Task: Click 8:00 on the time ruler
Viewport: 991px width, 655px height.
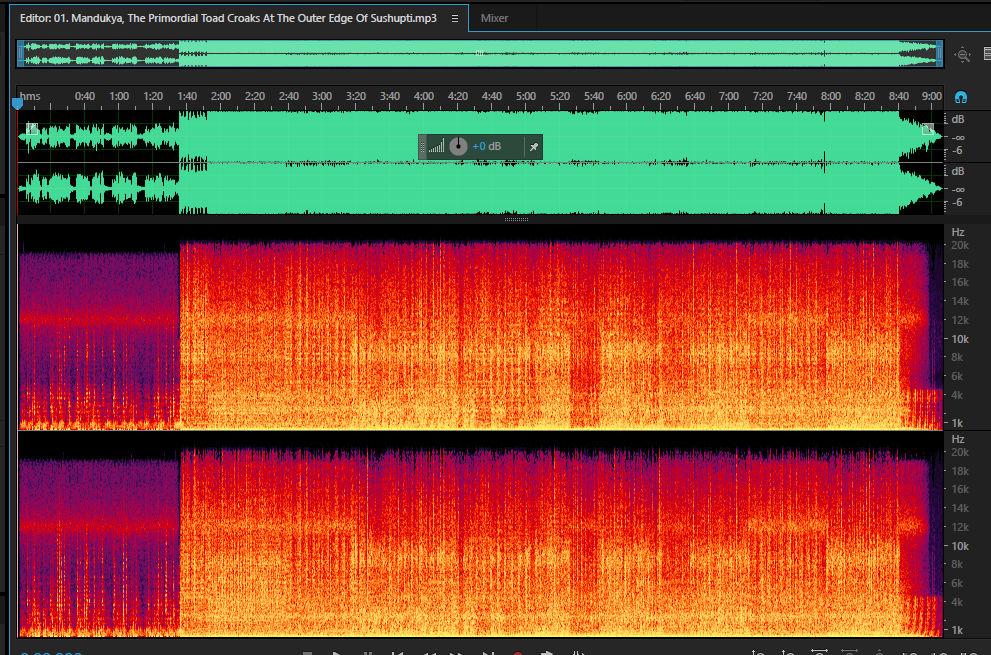Action: click(830, 96)
